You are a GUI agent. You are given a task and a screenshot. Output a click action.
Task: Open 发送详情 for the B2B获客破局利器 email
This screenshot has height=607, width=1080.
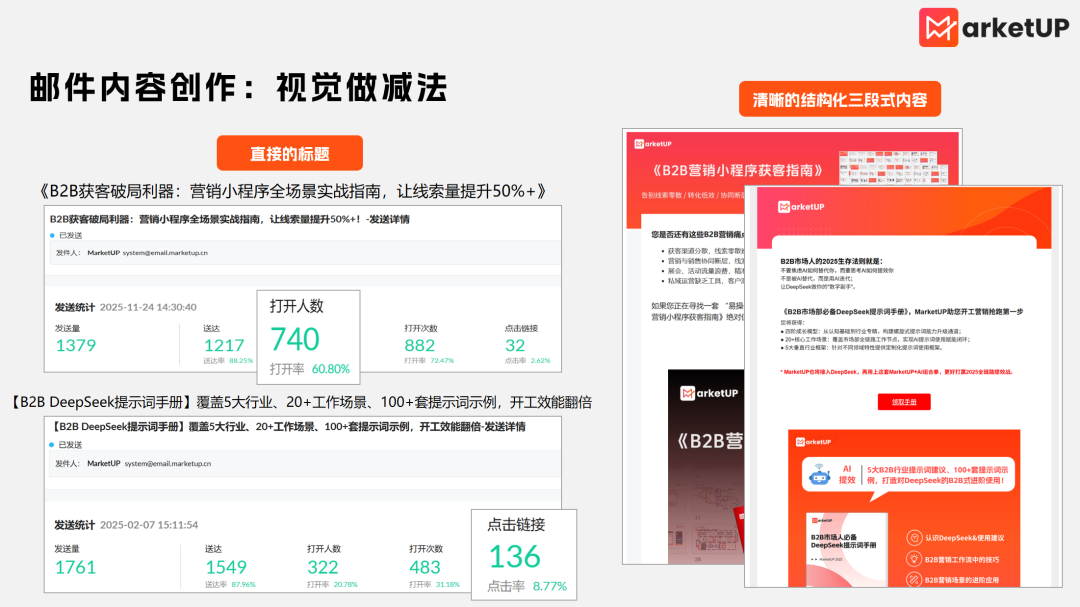tap(388, 219)
